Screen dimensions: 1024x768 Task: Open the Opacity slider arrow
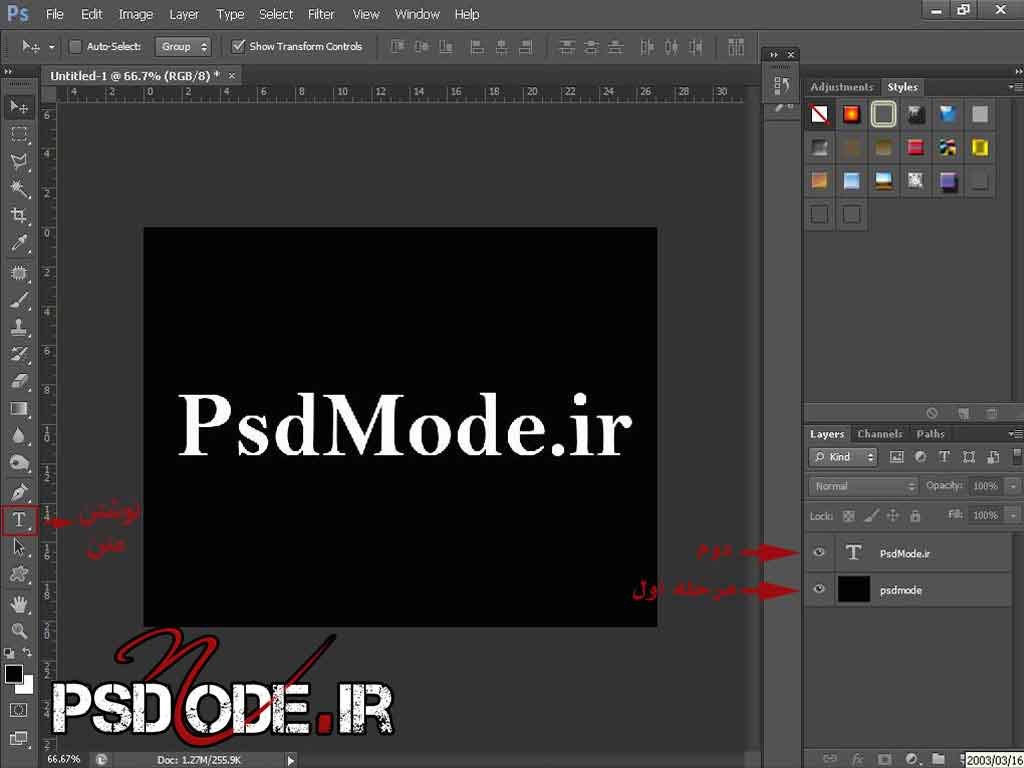tap(1013, 487)
